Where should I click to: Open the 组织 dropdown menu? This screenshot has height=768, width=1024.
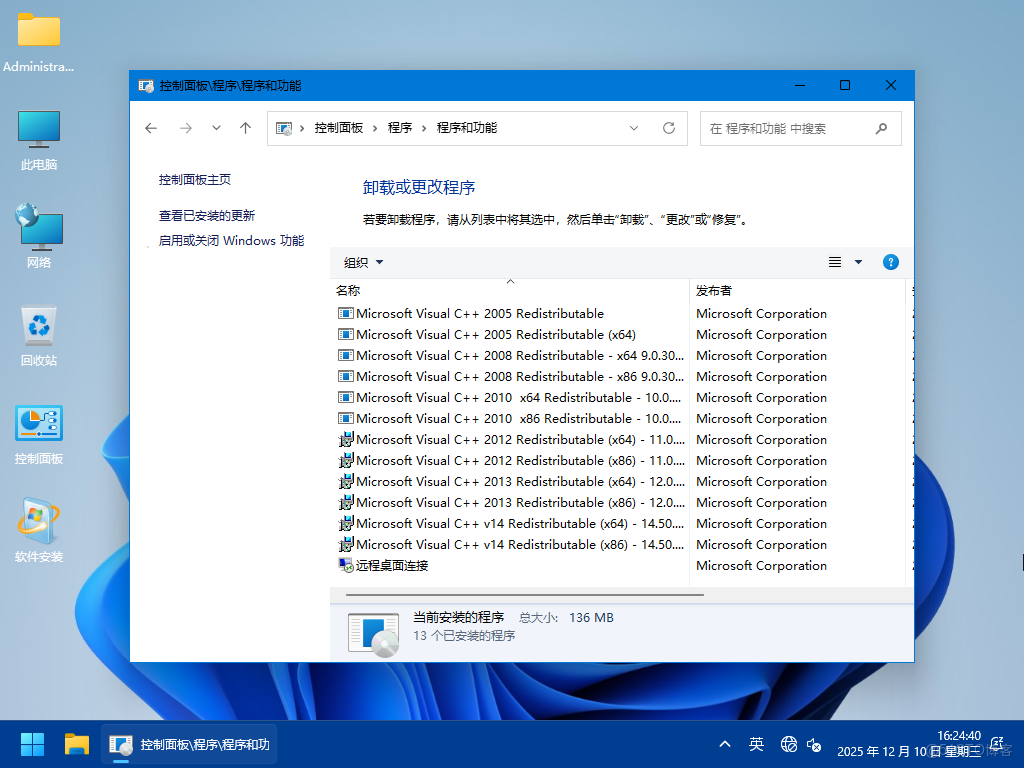(x=361, y=262)
